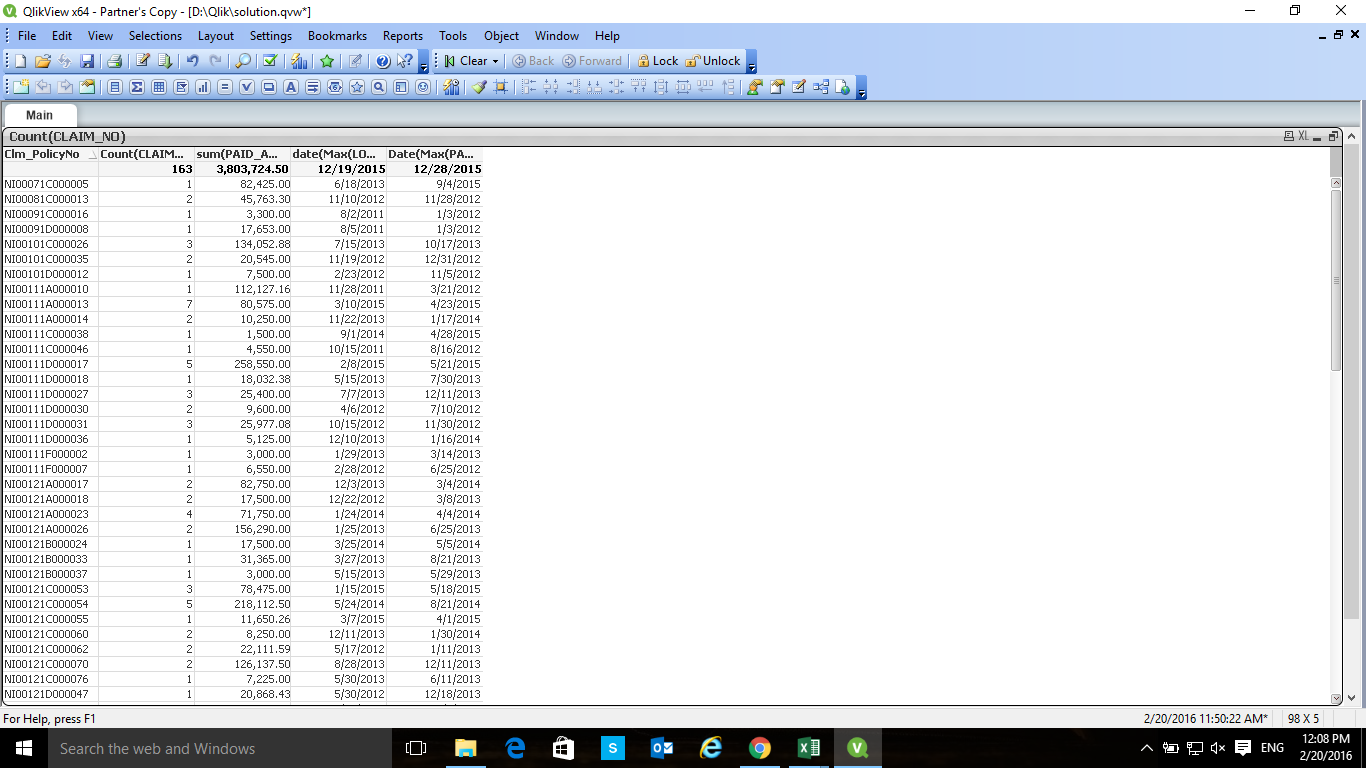Image resolution: width=1366 pixels, height=768 pixels.
Task: Launch the Quick Chart wizard icon
Action: coord(299,61)
